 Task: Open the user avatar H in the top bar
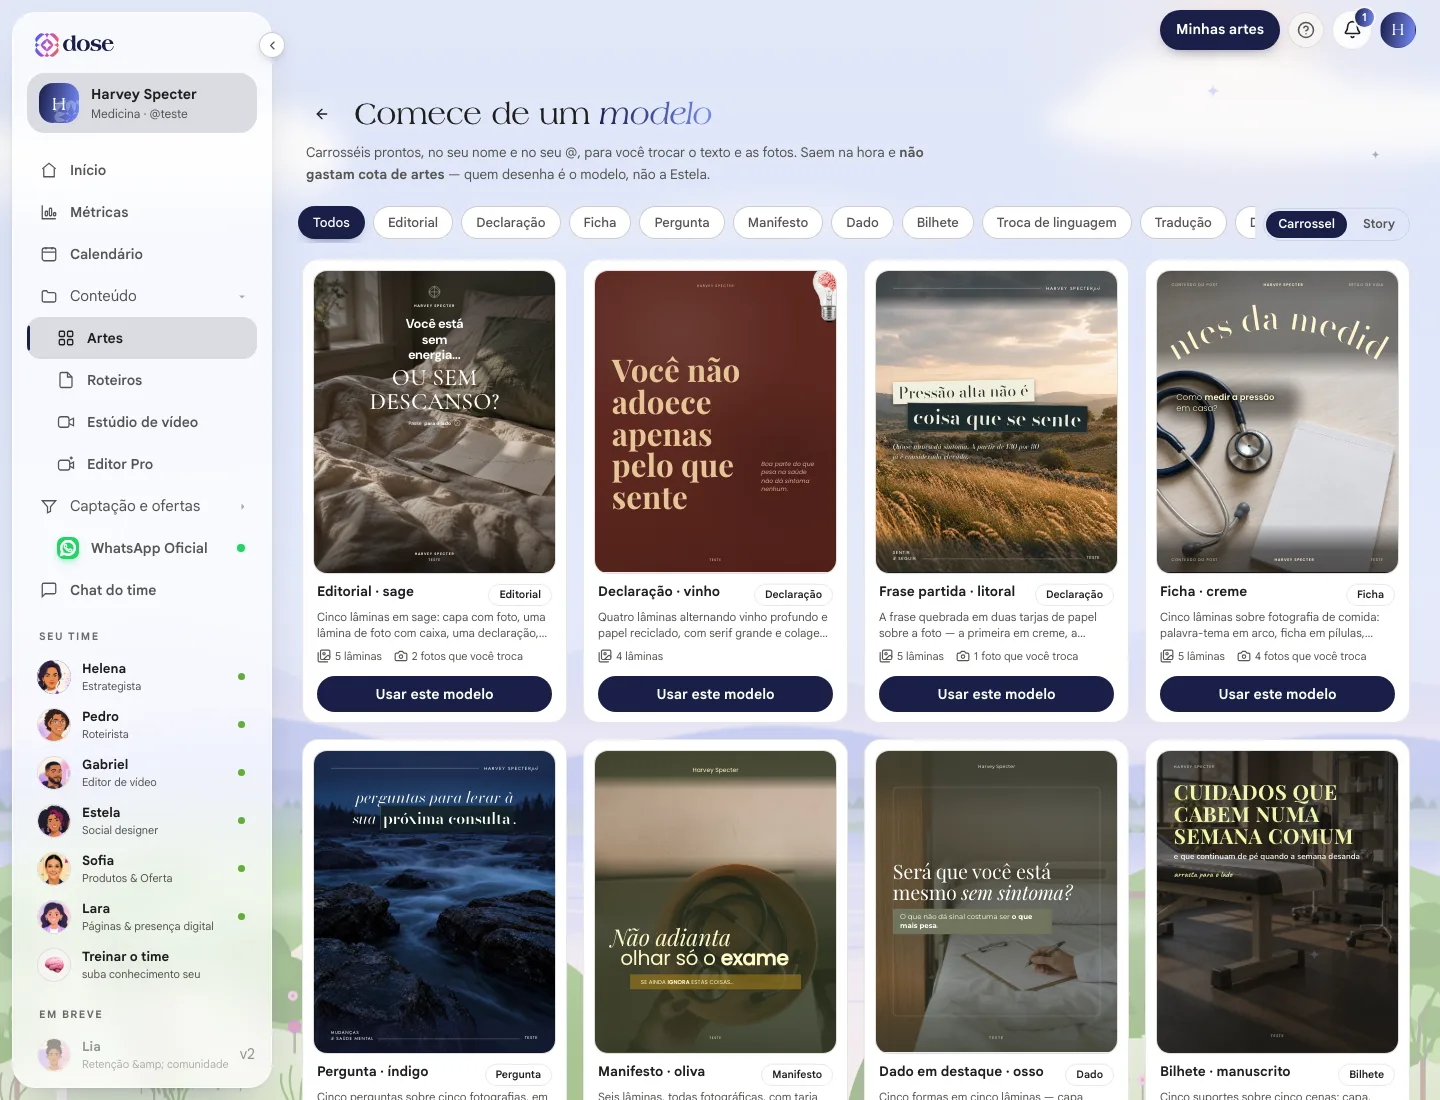tap(1398, 30)
